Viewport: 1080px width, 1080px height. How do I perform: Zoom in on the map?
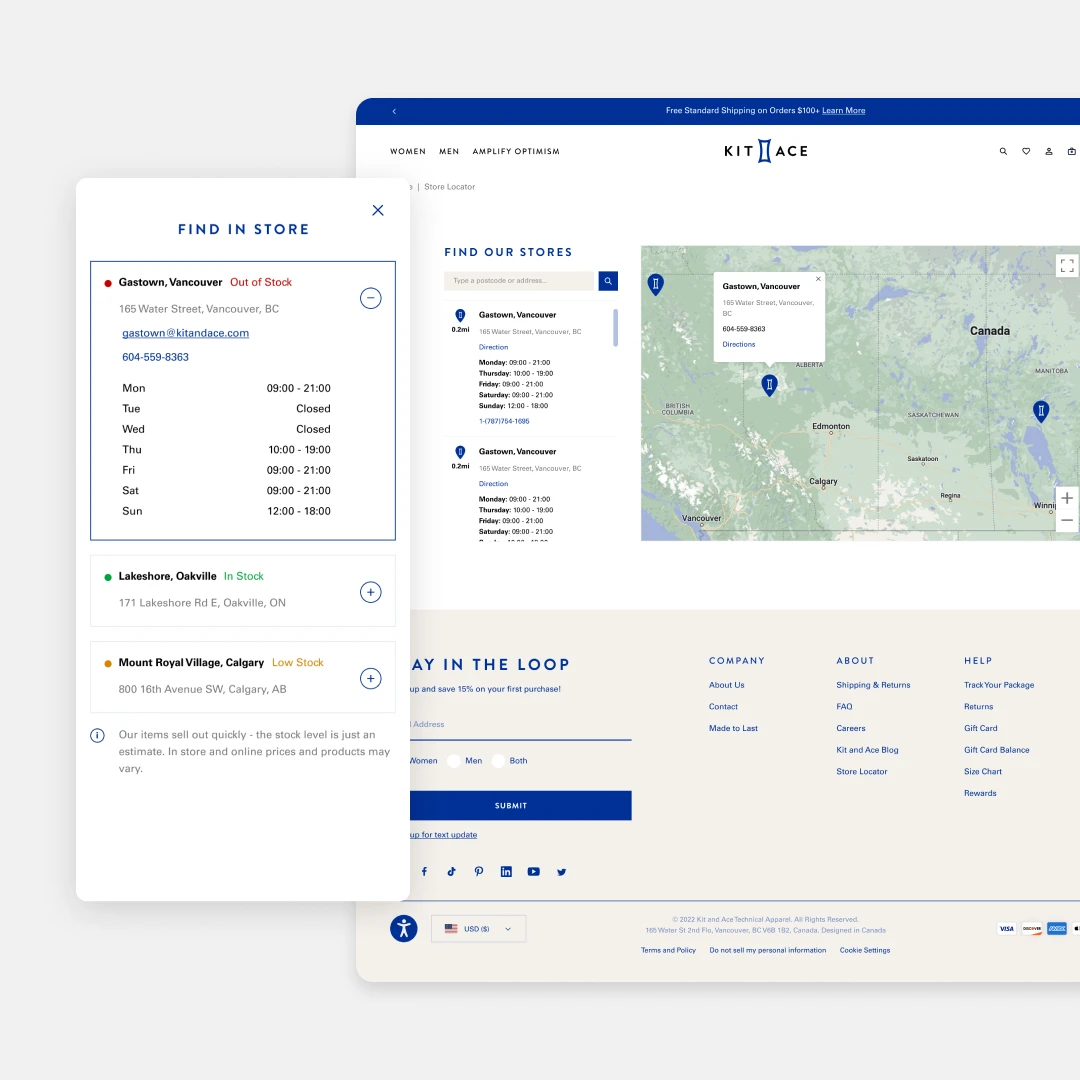[x=1067, y=498]
